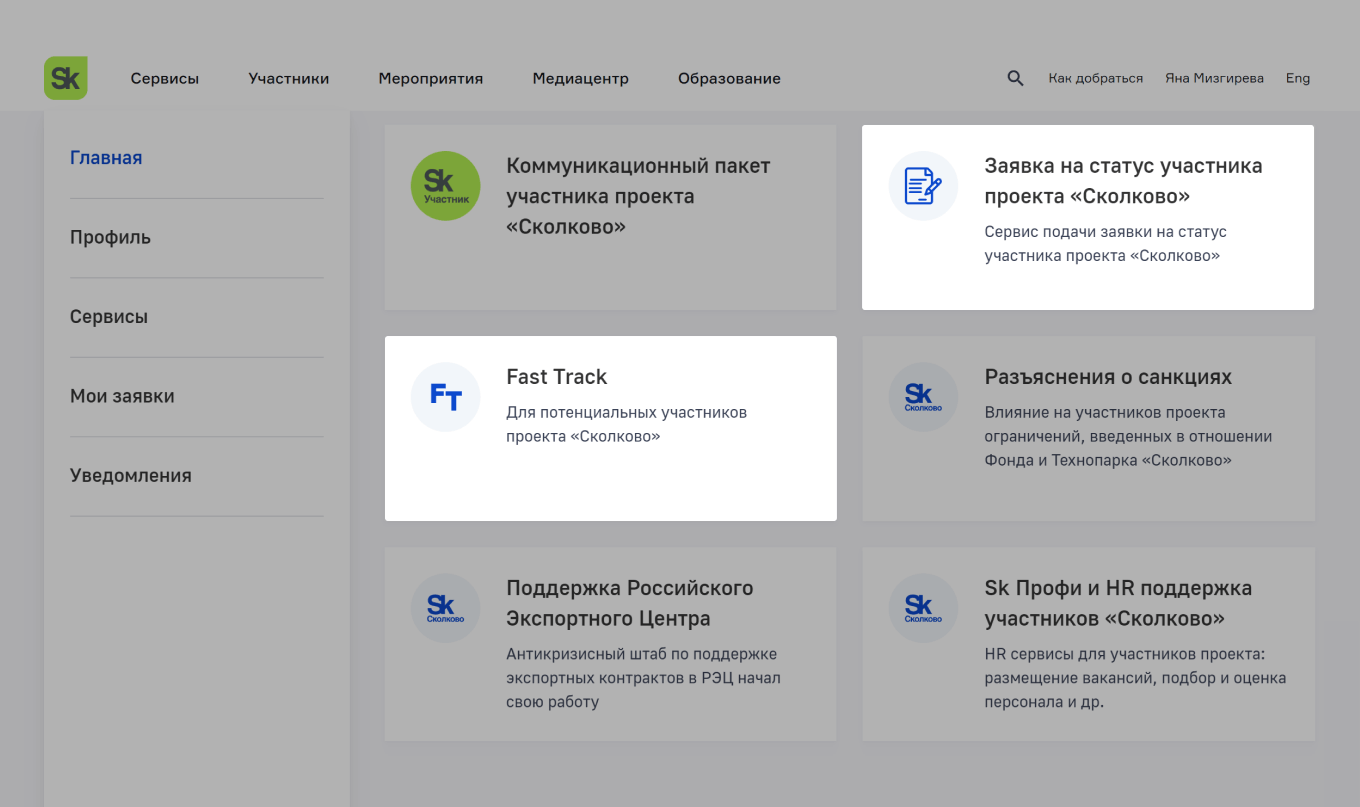This screenshot has width=1360, height=807.
Task: Open the Участники top menu
Action: 289,78
